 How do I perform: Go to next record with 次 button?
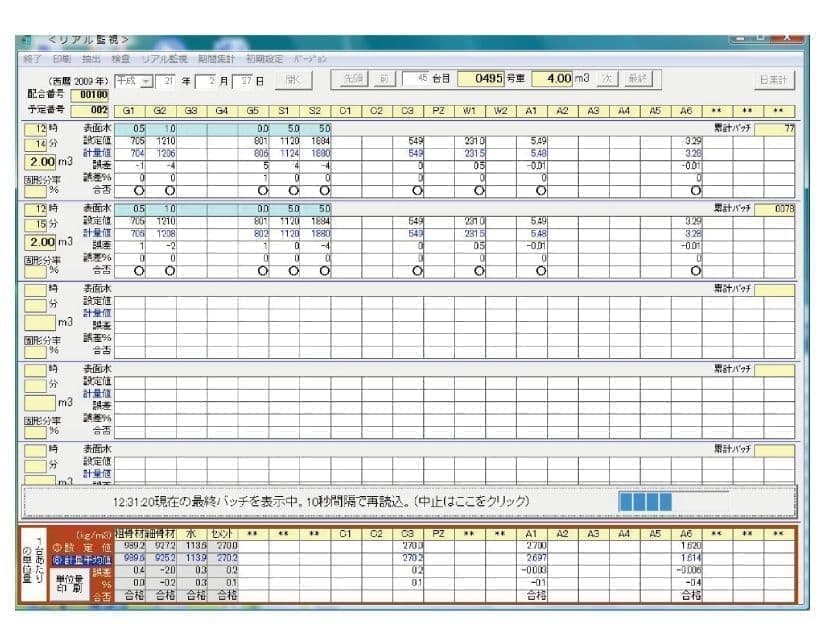607,79
